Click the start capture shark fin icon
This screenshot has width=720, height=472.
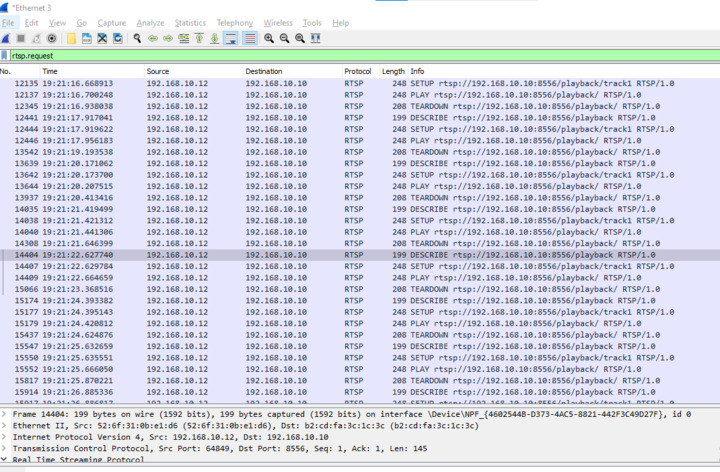click(x=7, y=38)
